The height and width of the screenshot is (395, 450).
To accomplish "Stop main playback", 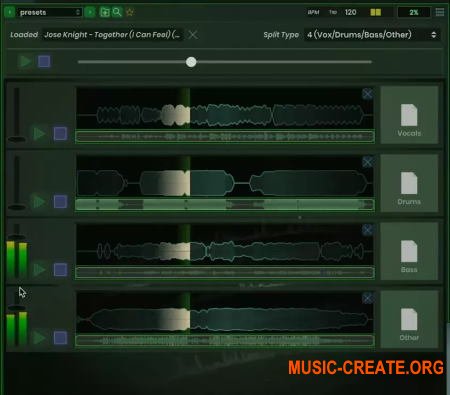I will [x=44, y=61].
